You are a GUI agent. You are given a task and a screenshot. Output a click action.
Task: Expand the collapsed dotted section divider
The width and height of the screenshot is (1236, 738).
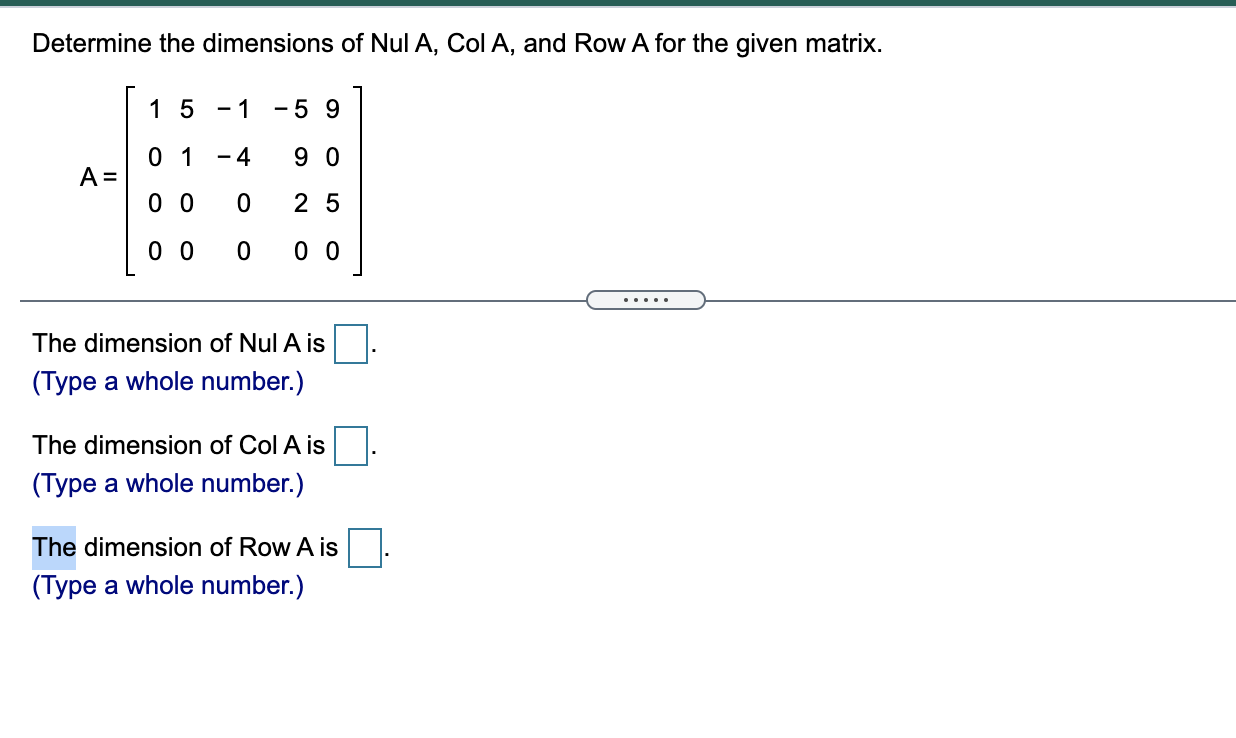pos(646,299)
